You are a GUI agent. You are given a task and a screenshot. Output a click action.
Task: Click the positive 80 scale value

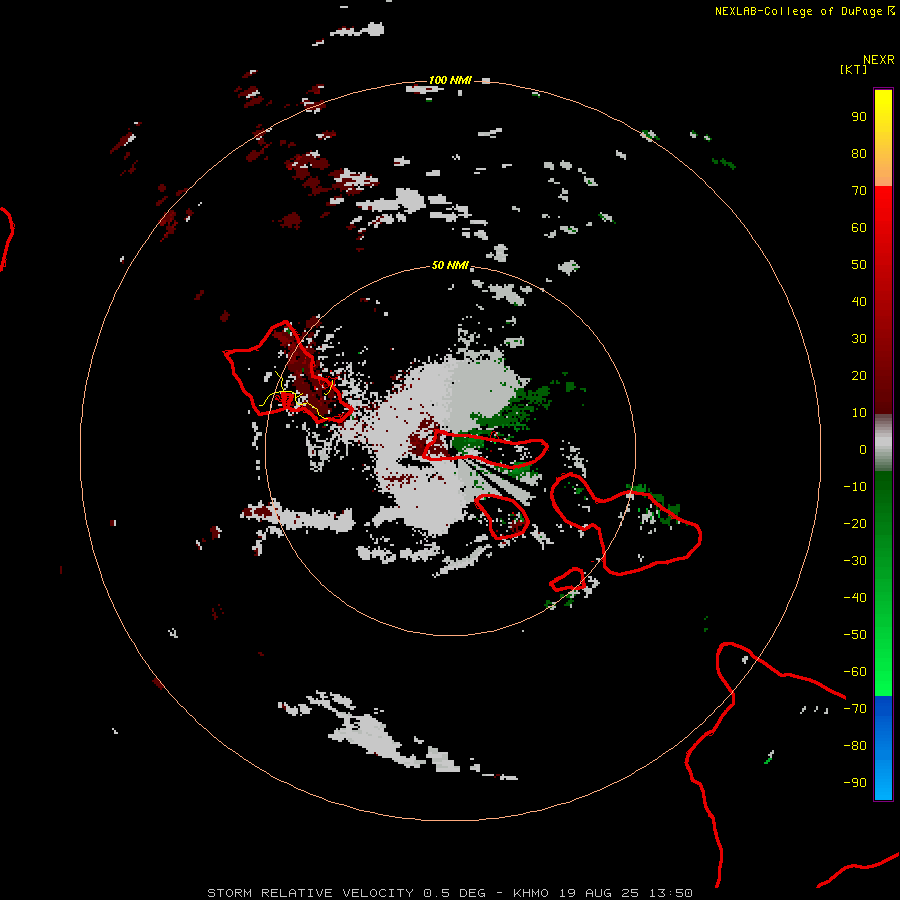tap(859, 153)
